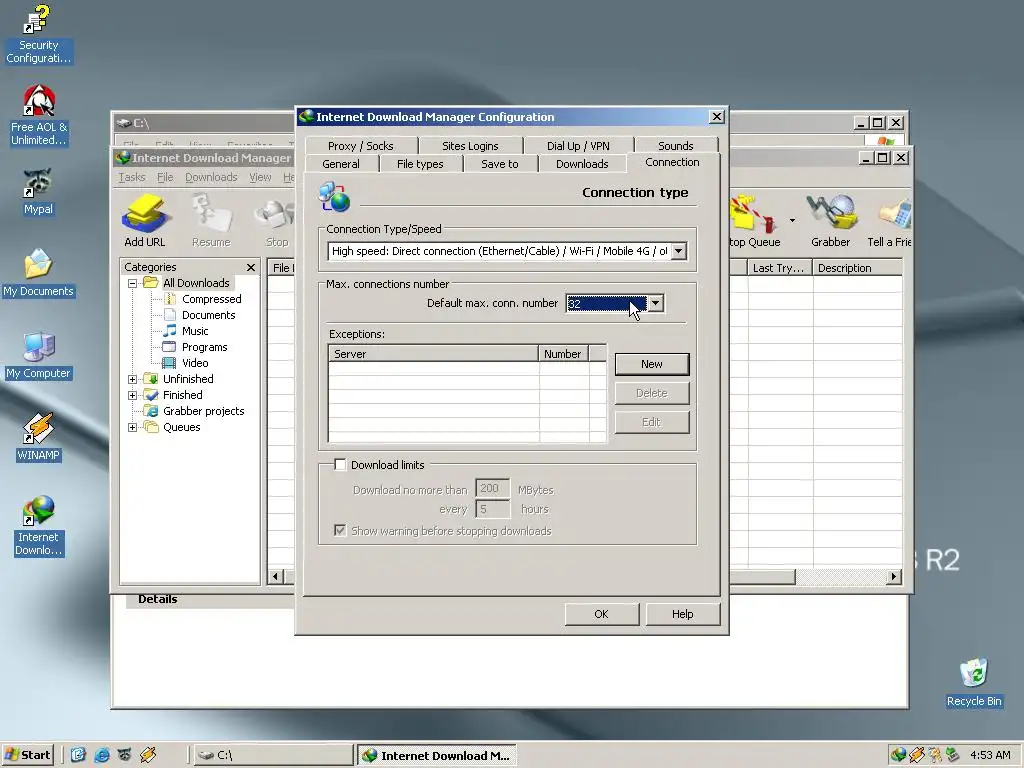Enable the Download limits checkbox
This screenshot has height=768, width=1024.
coord(340,464)
